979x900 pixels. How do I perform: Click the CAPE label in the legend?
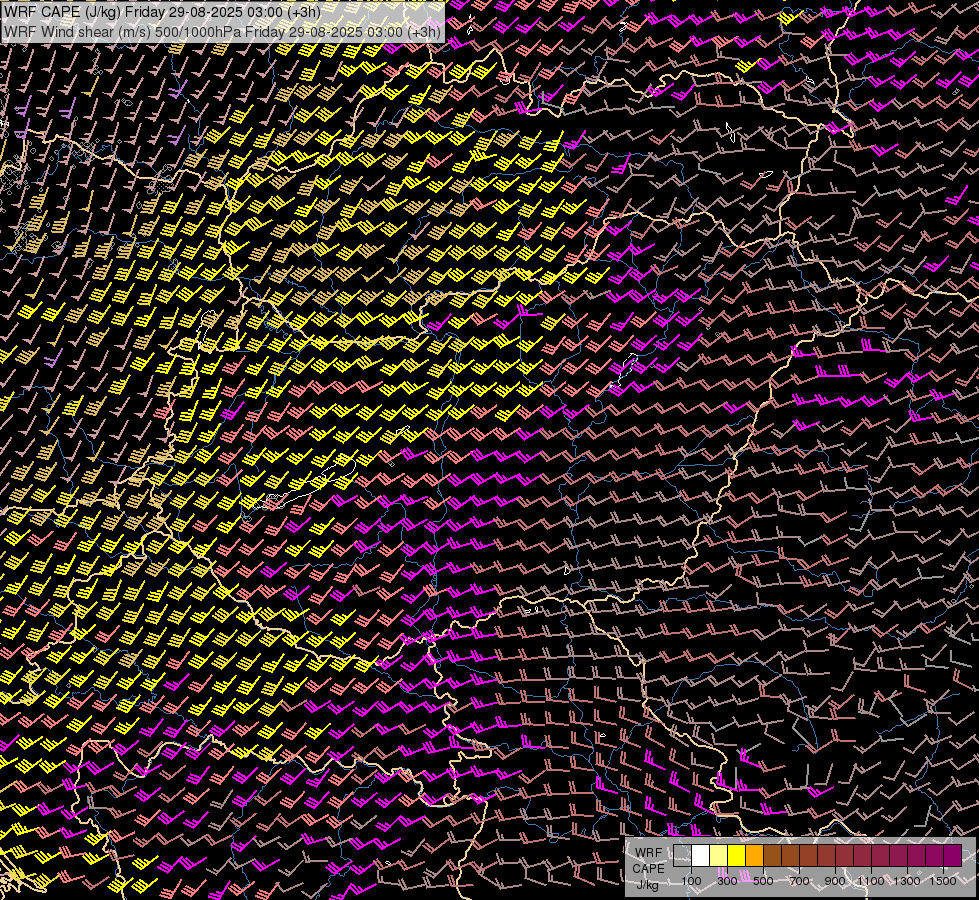click(649, 869)
